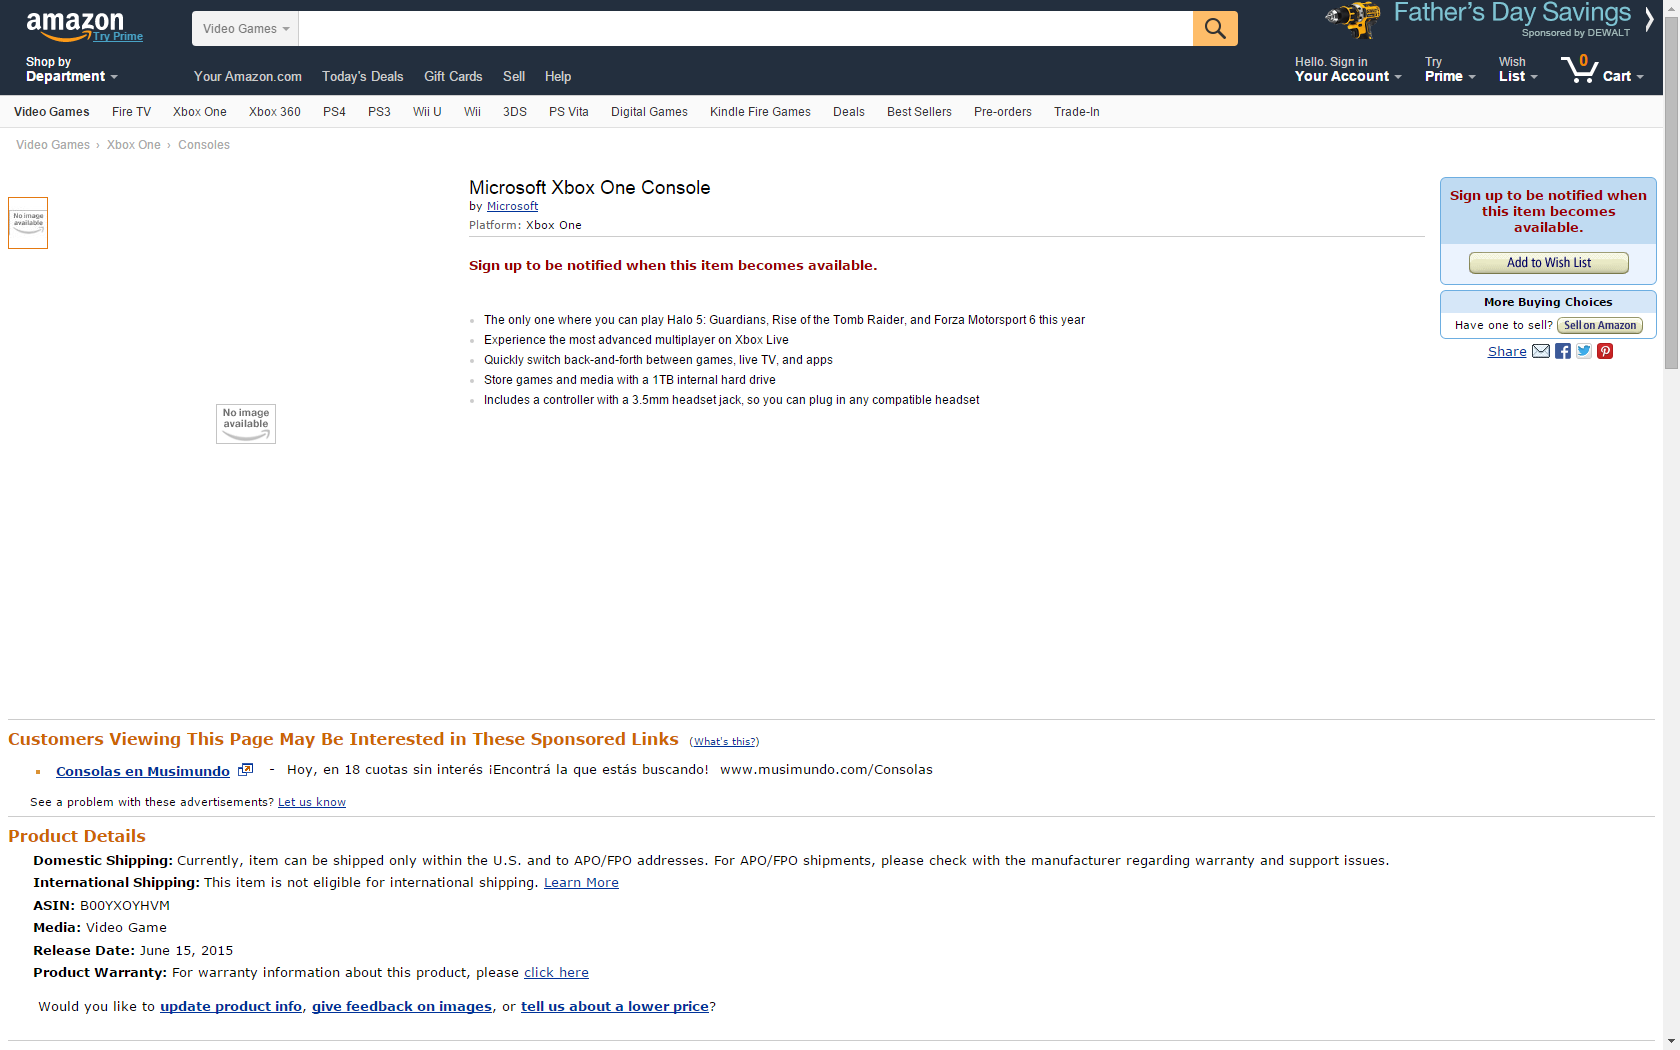Screen dimensions: 1680x1050
Task: Share the product on Twitter
Action: pos(1583,351)
